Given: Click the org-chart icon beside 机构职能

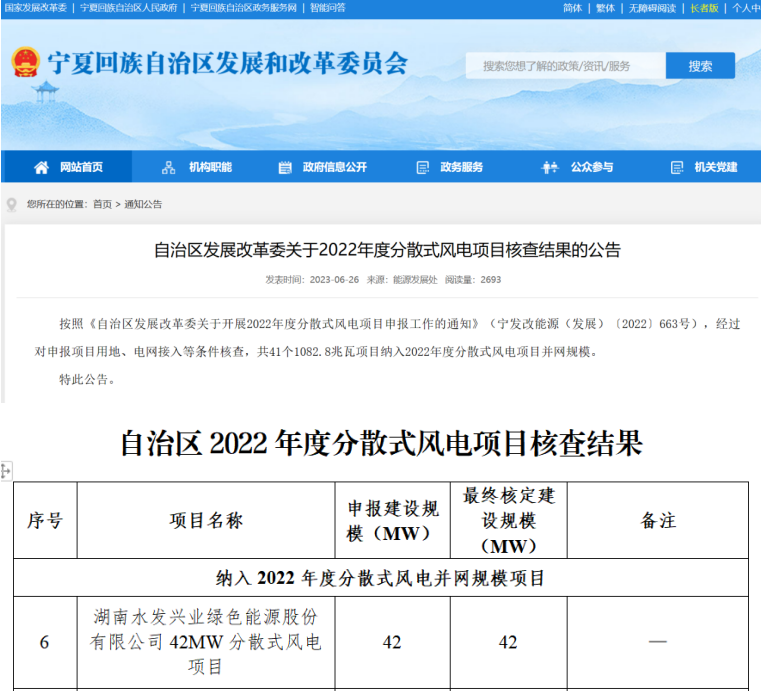Looking at the screenshot, I should 169,167.
